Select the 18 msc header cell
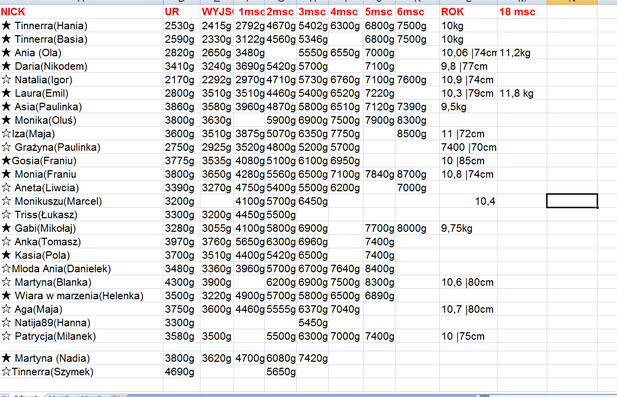 pyautogui.click(x=522, y=12)
